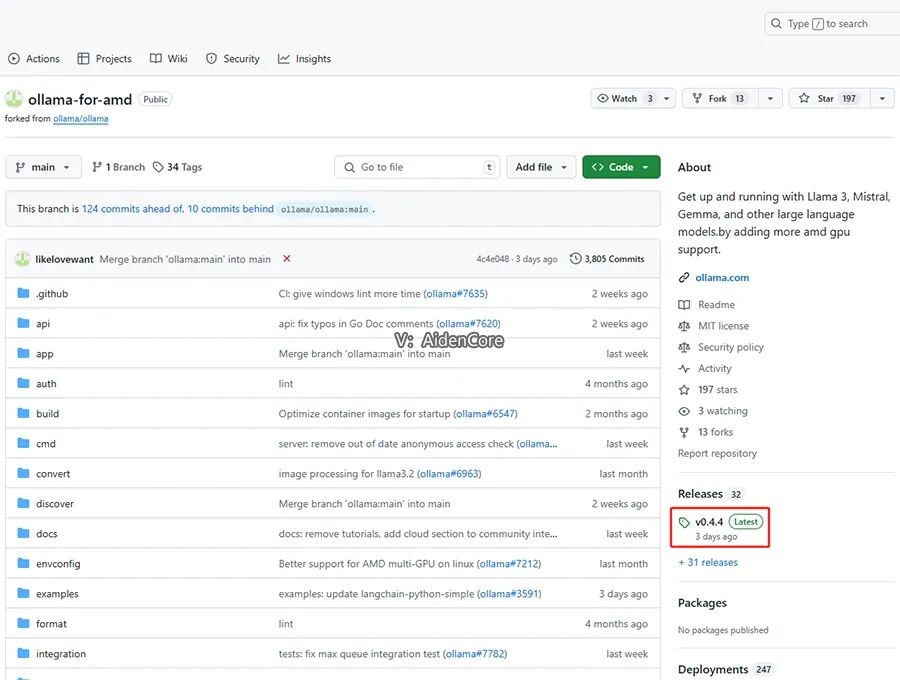Open the Security tab
This screenshot has height=680, width=900.
click(232, 59)
